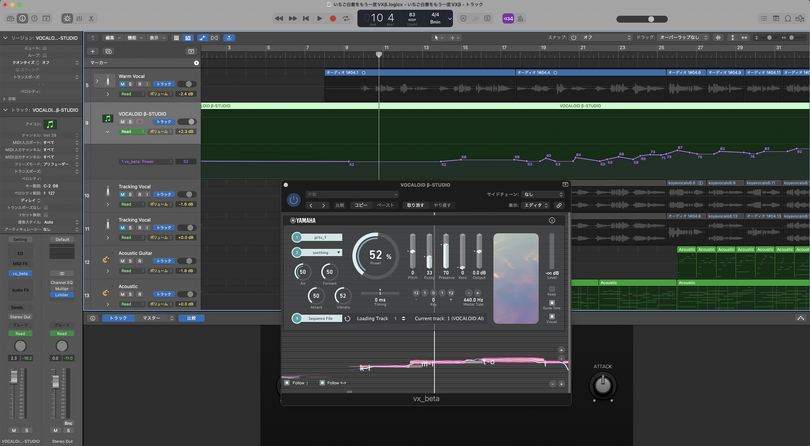Start playback with the Play button
Viewport: 810px width, 446px height.
(x=319, y=18)
